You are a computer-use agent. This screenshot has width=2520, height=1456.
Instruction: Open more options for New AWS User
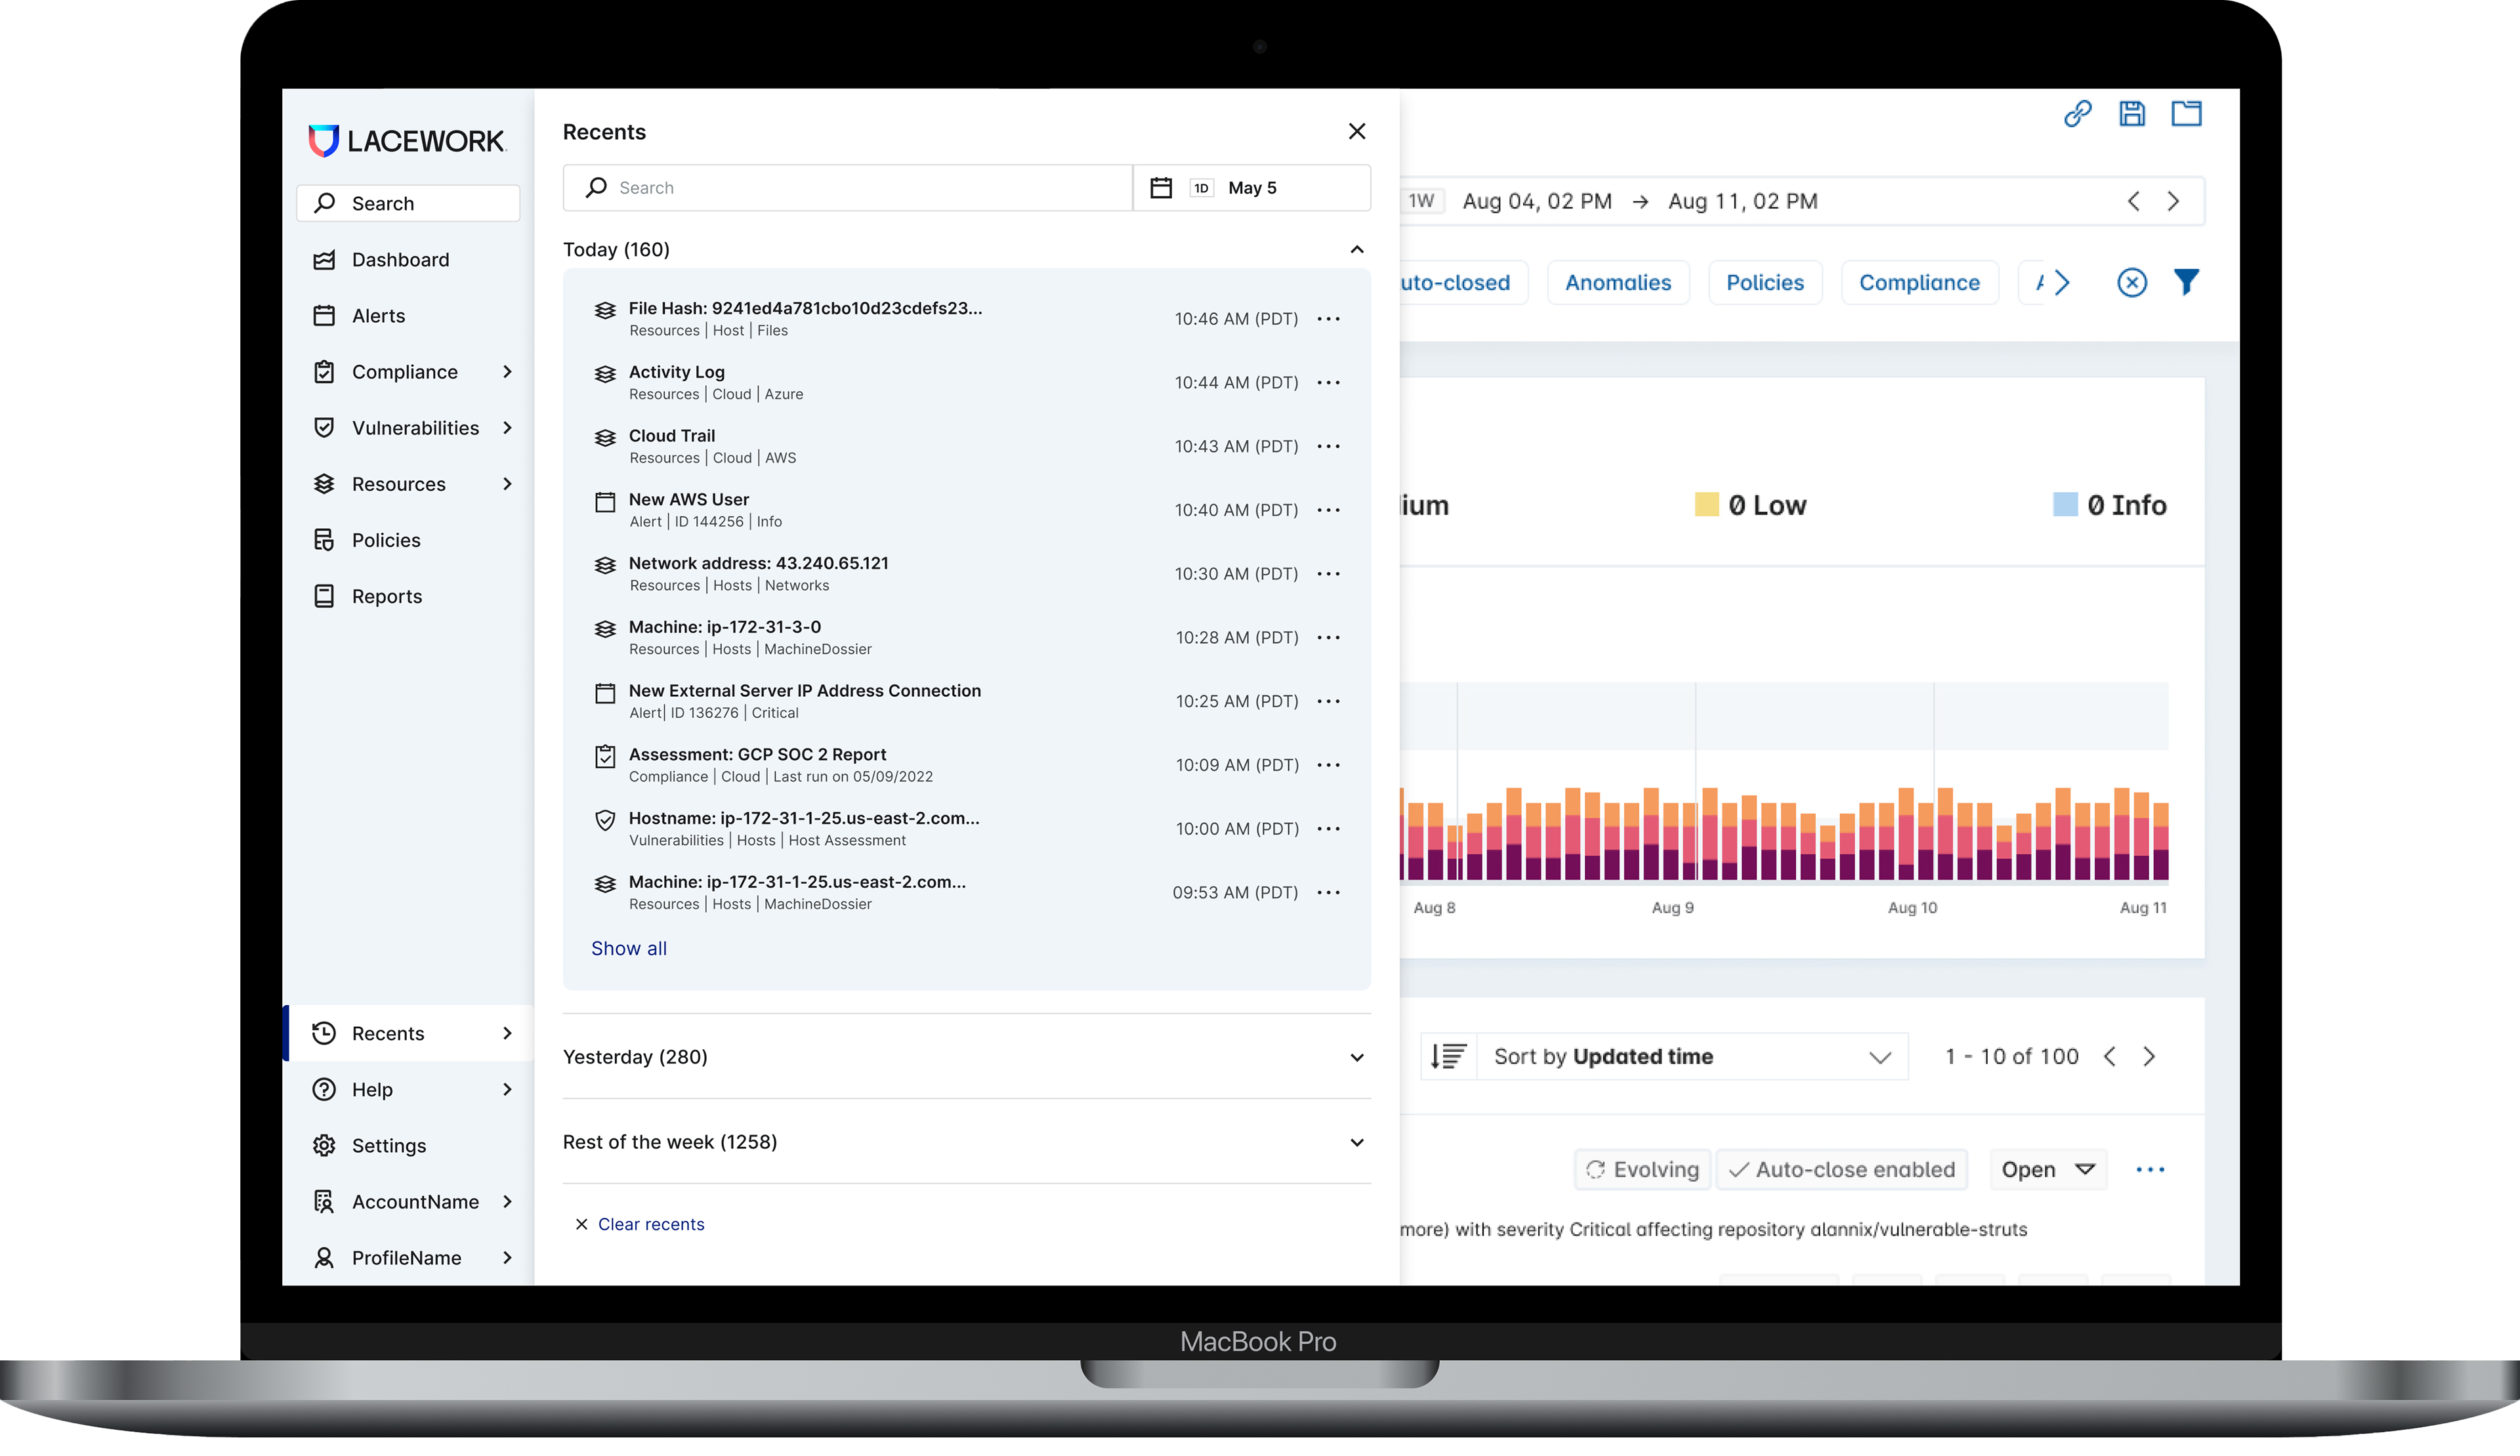pyautogui.click(x=1329, y=511)
